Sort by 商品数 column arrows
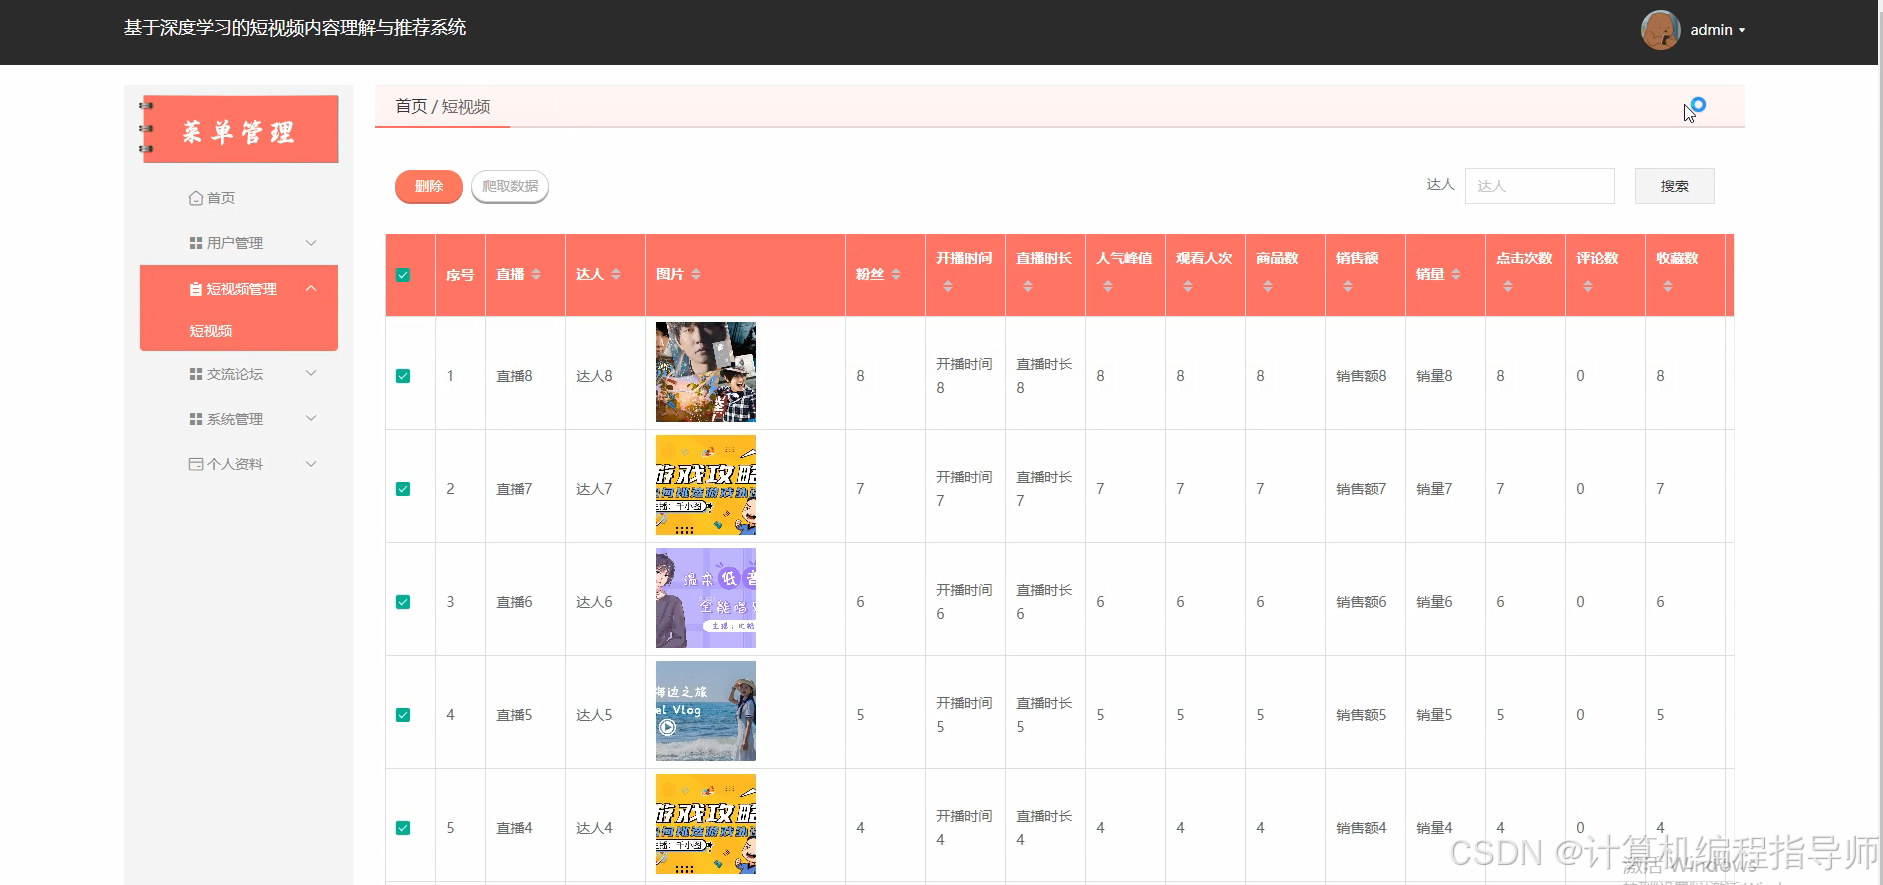This screenshot has height=885, width=1883. pos(1268,287)
